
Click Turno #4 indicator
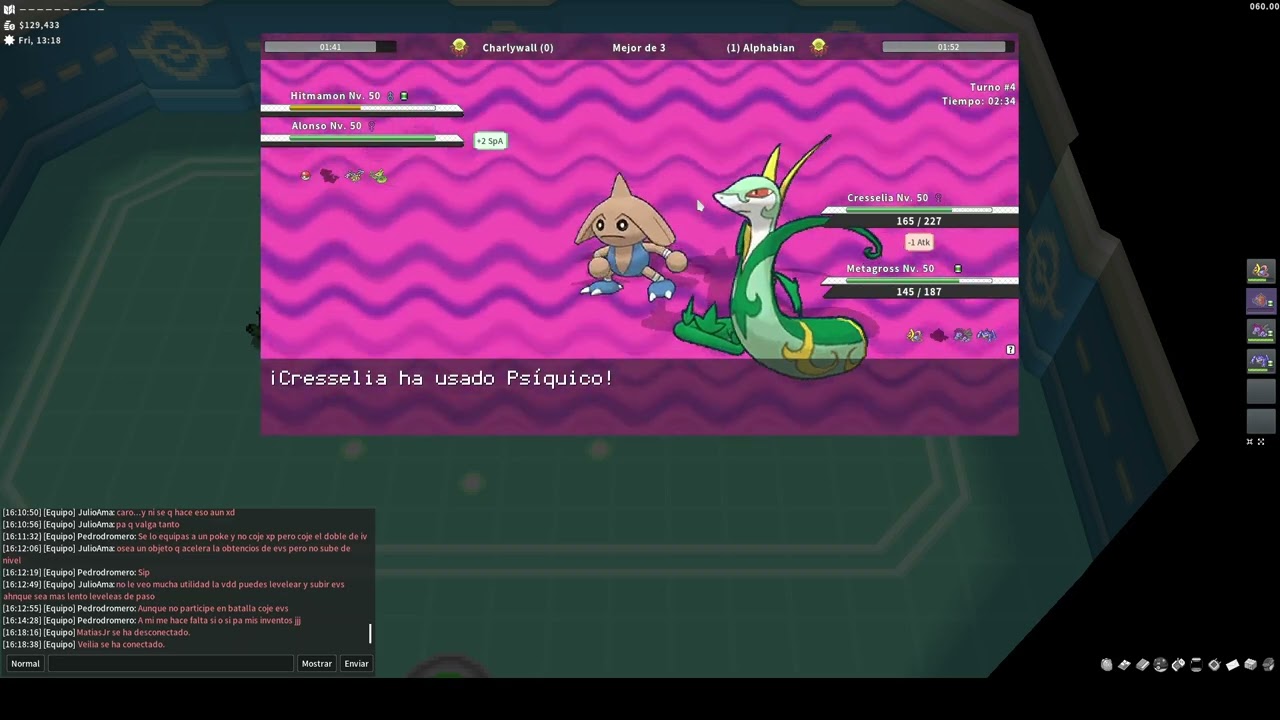pyautogui.click(x=993, y=87)
